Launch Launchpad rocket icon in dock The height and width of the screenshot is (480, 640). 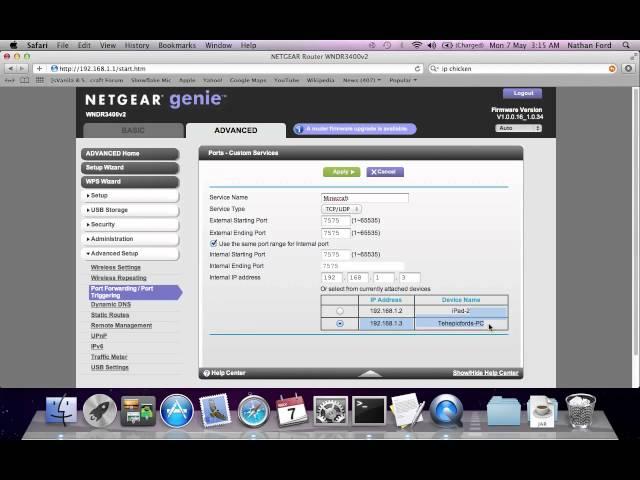pyautogui.click(x=100, y=411)
